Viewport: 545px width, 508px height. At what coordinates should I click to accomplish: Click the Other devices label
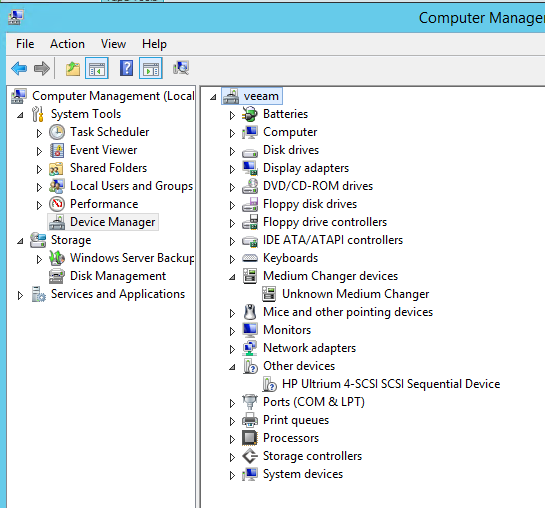tap(299, 366)
